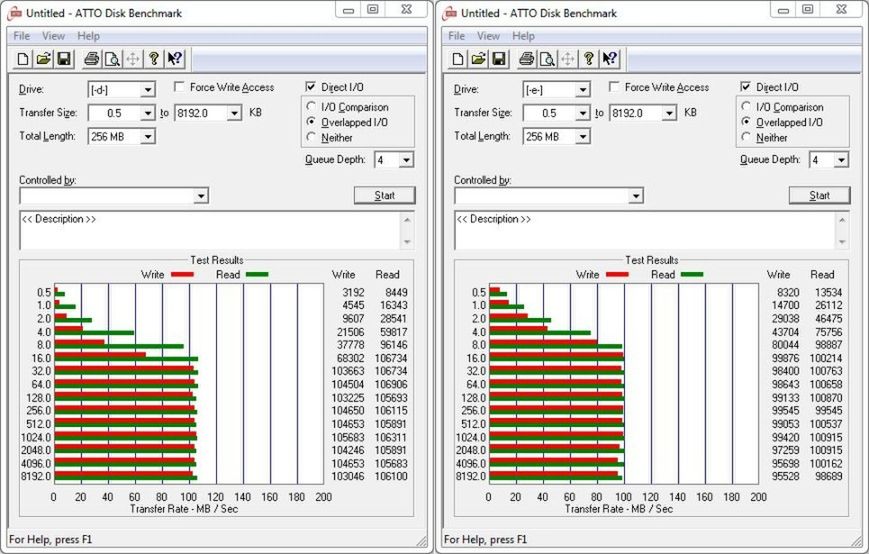Open File menu in right window
Image resolution: width=869 pixels, height=554 pixels.
tap(457, 36)
